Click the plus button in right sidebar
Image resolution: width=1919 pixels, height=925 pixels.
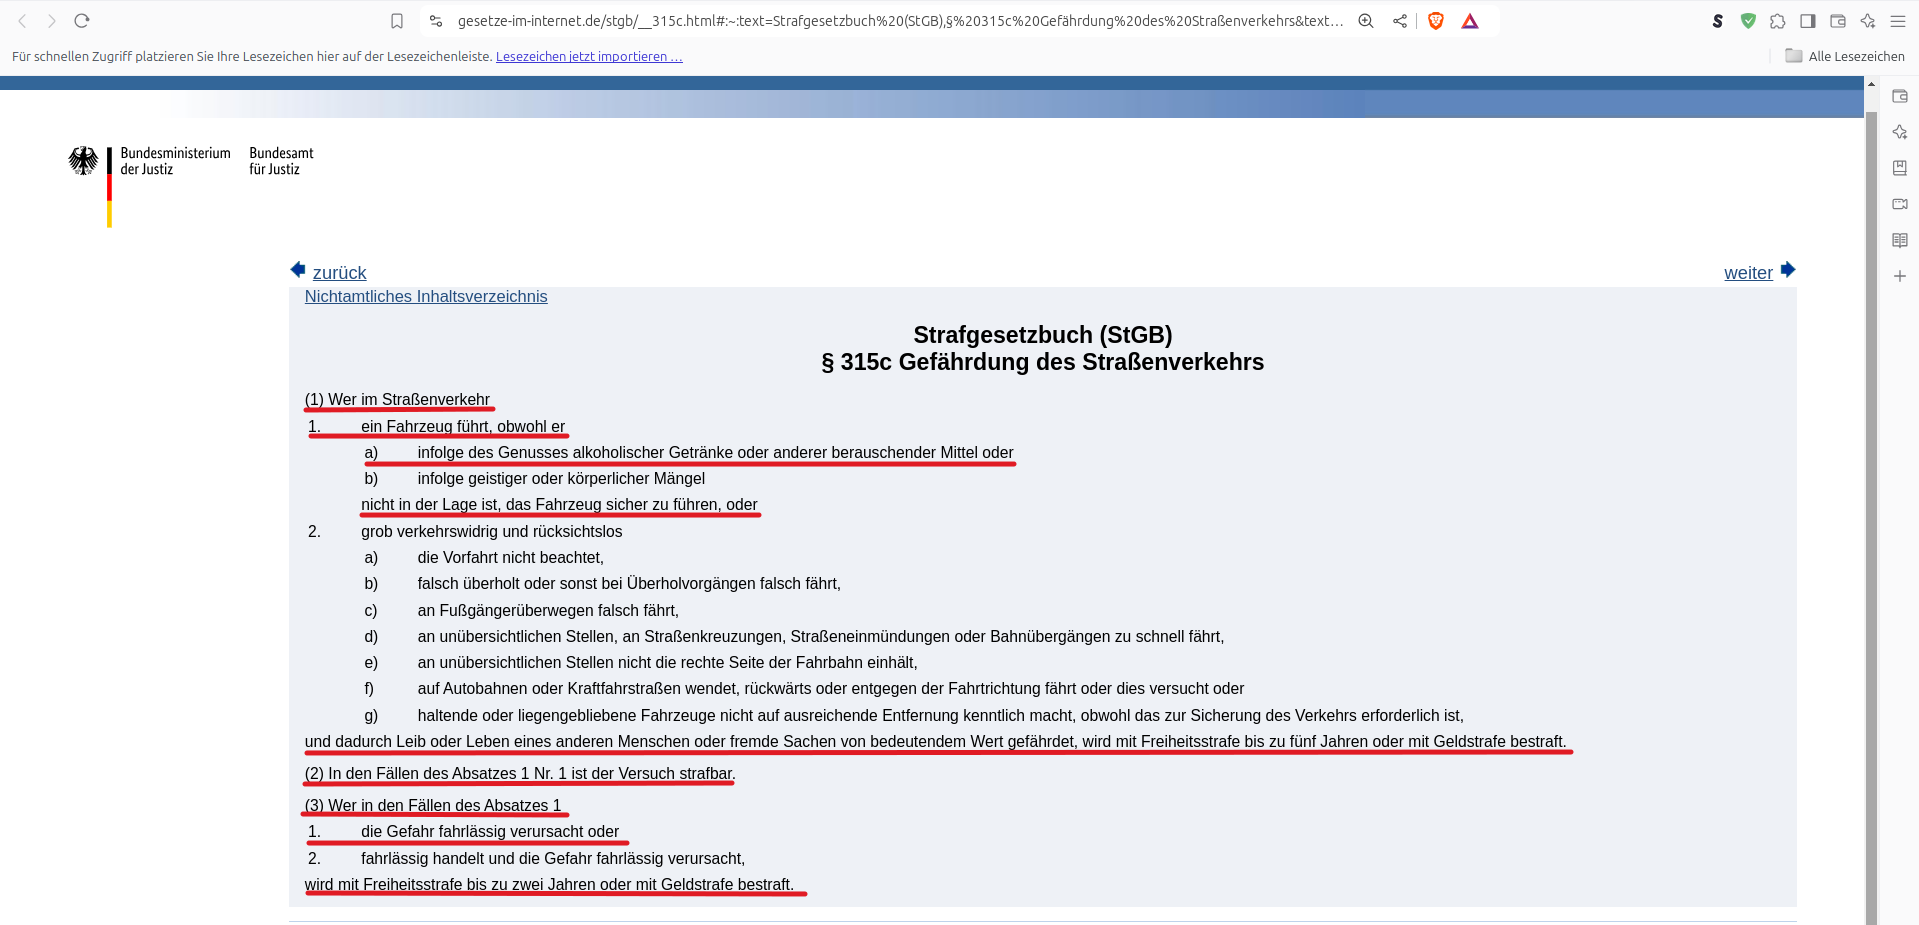coord(1900,276)
